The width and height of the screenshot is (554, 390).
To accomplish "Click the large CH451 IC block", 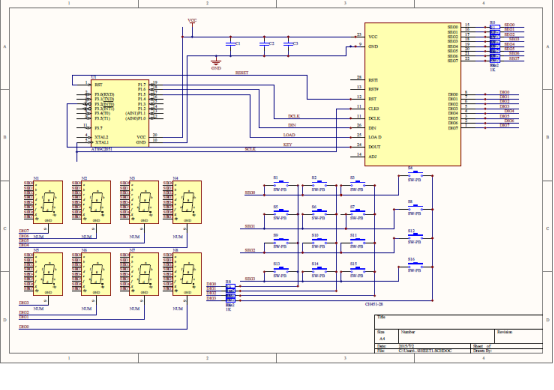I will [413, 94].
